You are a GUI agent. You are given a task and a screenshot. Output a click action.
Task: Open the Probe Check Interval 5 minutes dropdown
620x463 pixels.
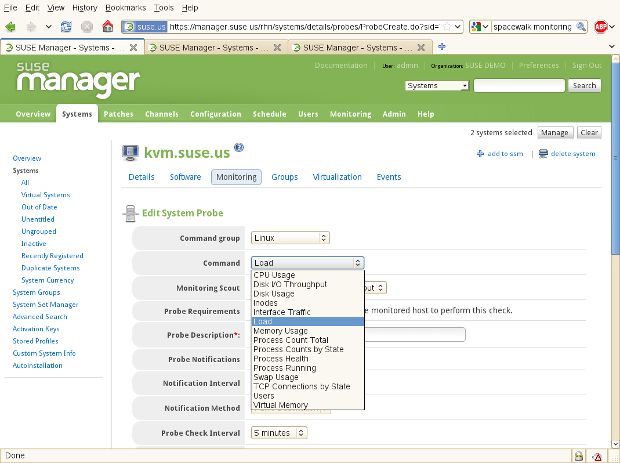[x=279, y=433]
